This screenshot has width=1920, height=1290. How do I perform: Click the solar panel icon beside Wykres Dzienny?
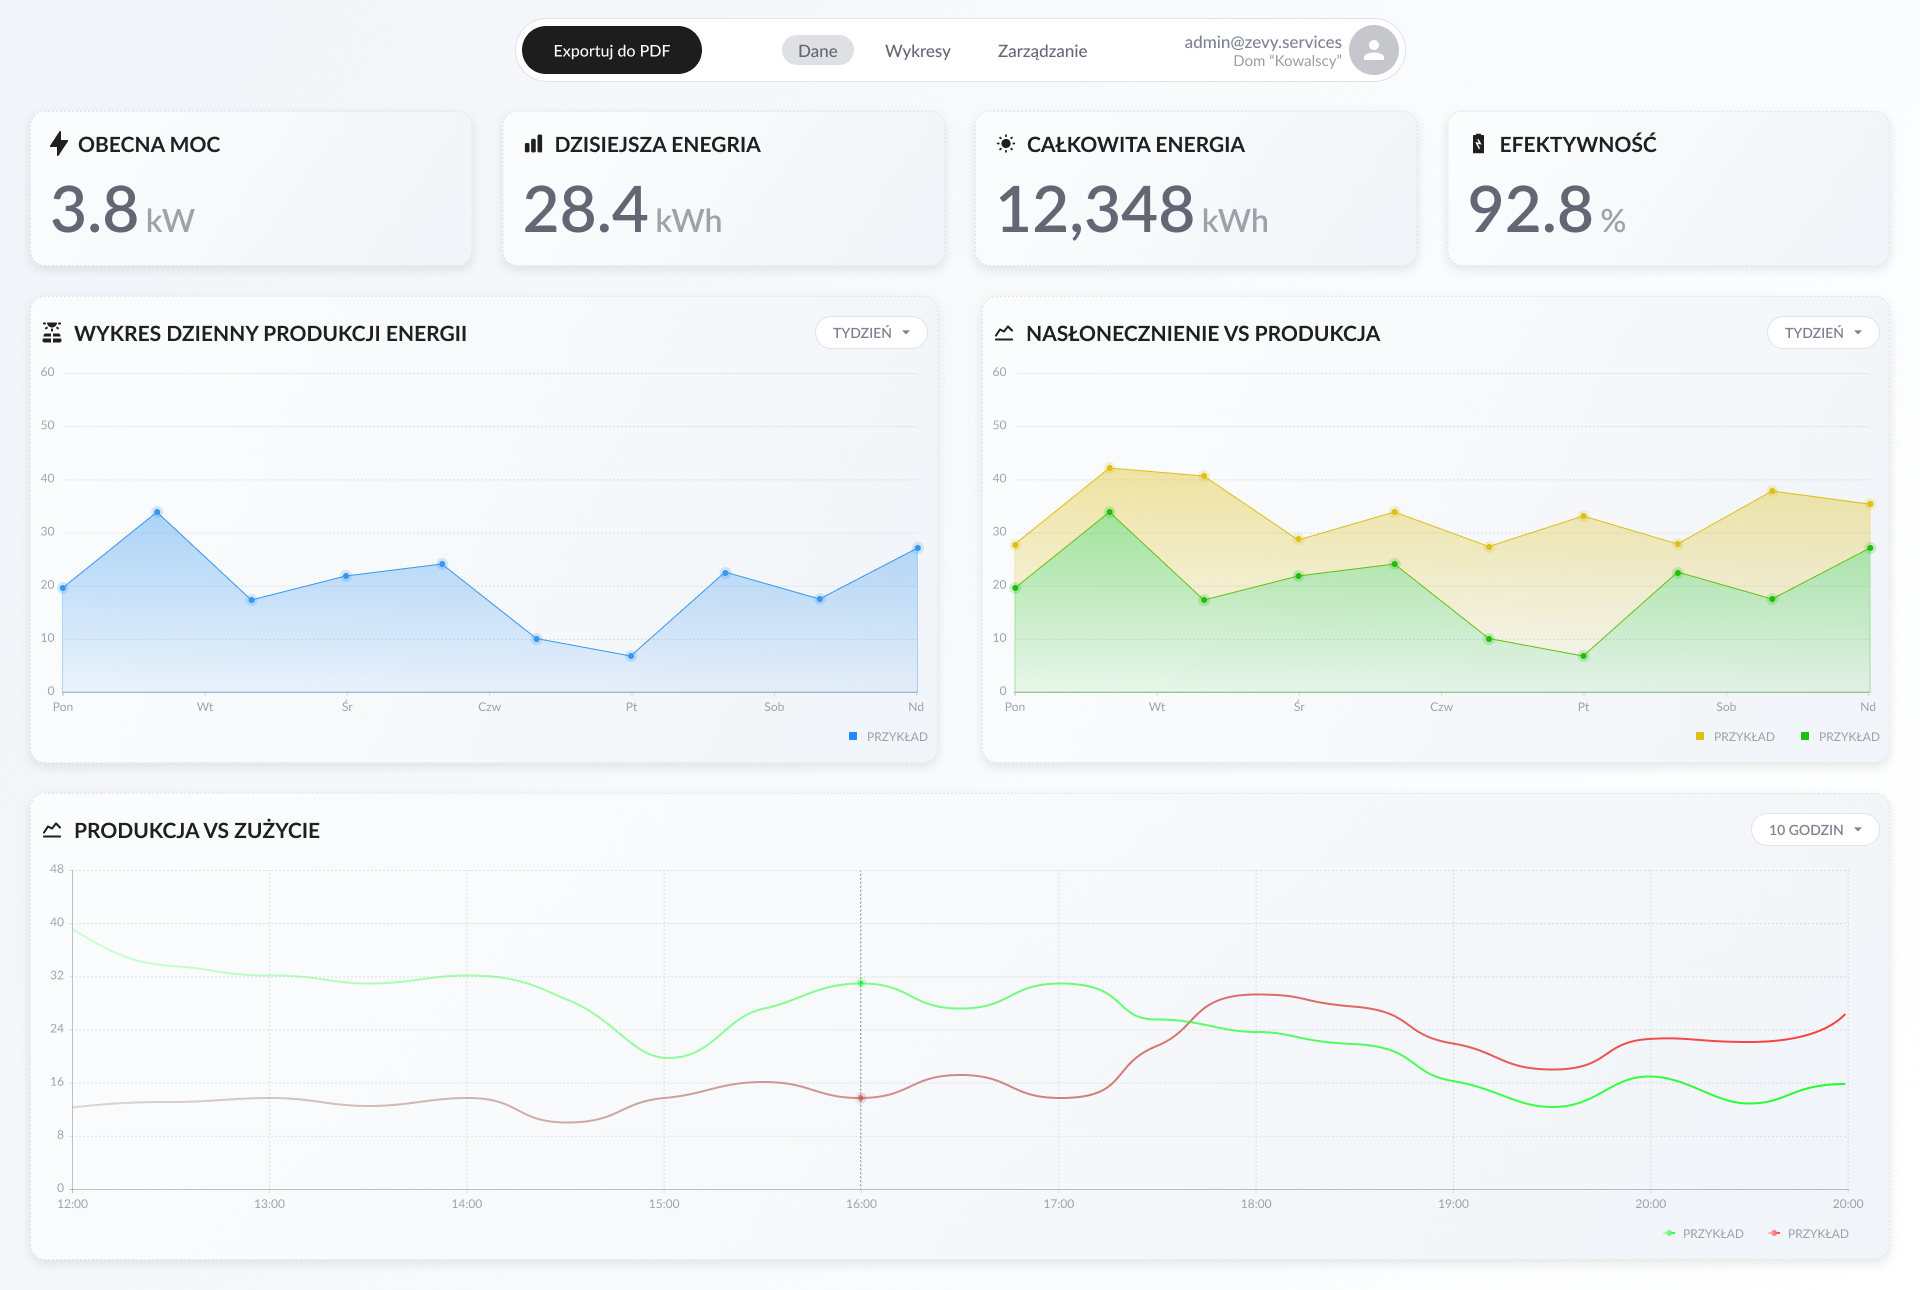(52, 333)
